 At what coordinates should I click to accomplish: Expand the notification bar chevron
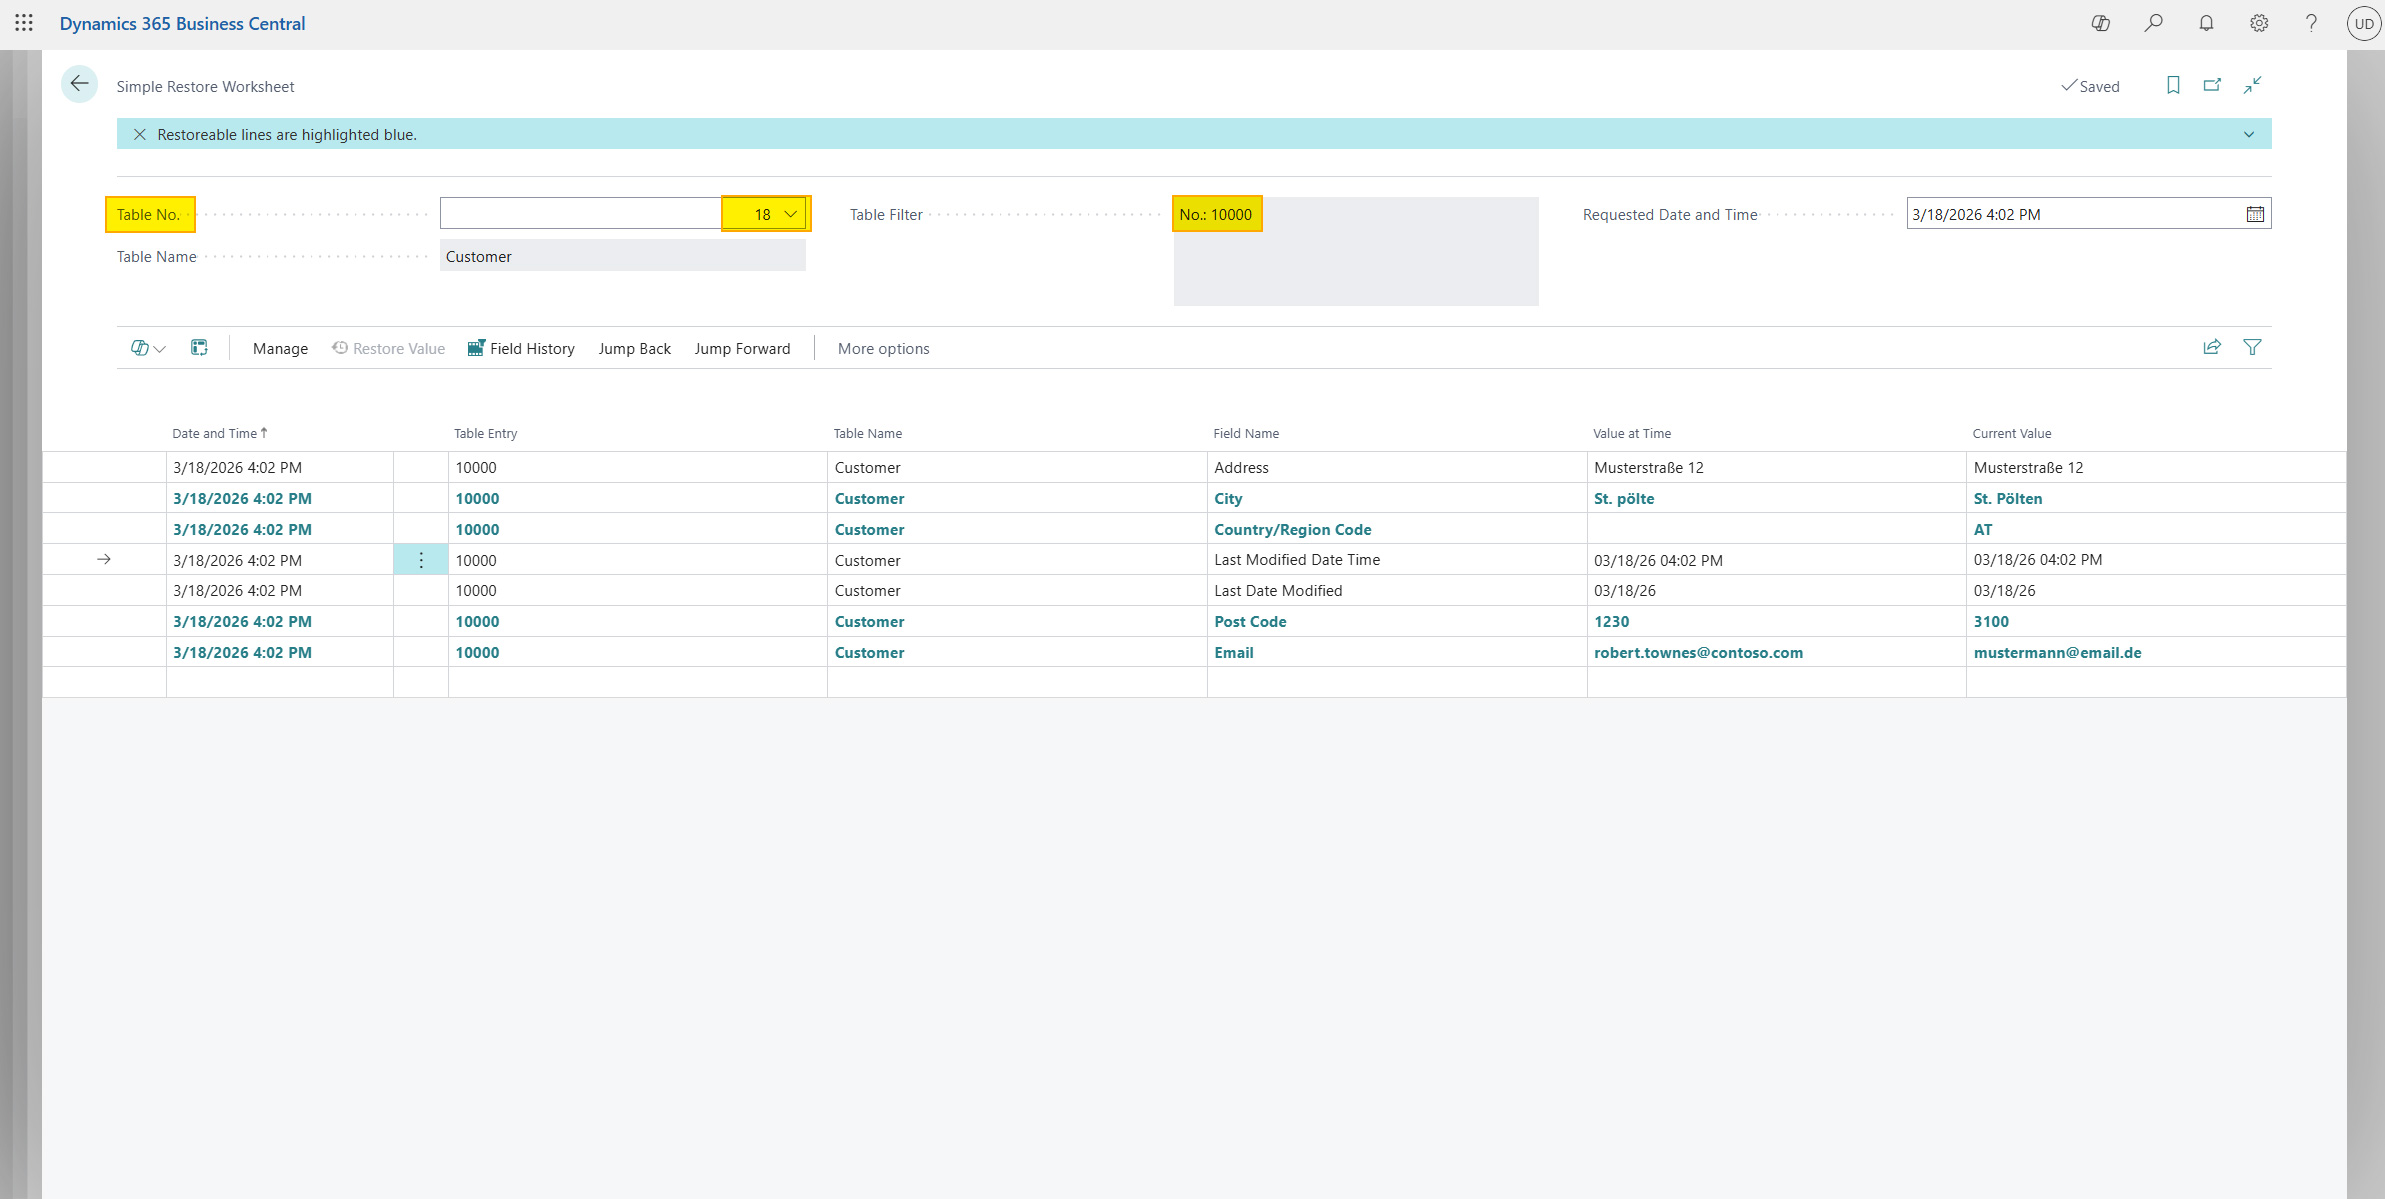[x=2249, y=135]
